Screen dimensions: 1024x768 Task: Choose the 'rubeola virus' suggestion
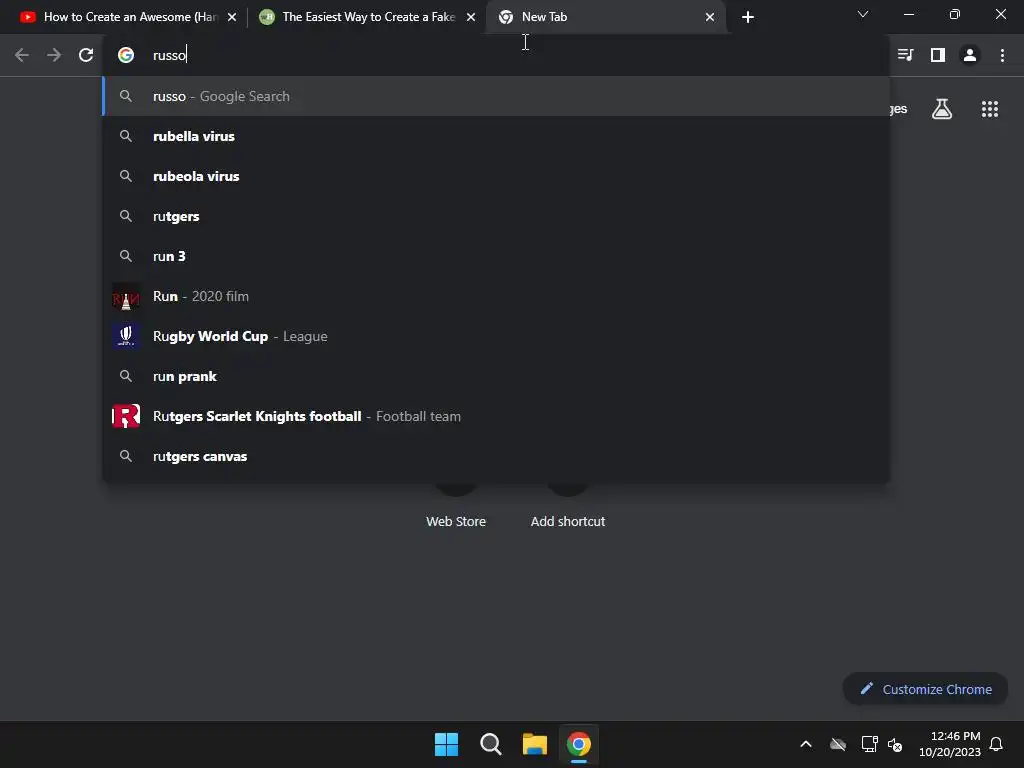click(496, 176)
